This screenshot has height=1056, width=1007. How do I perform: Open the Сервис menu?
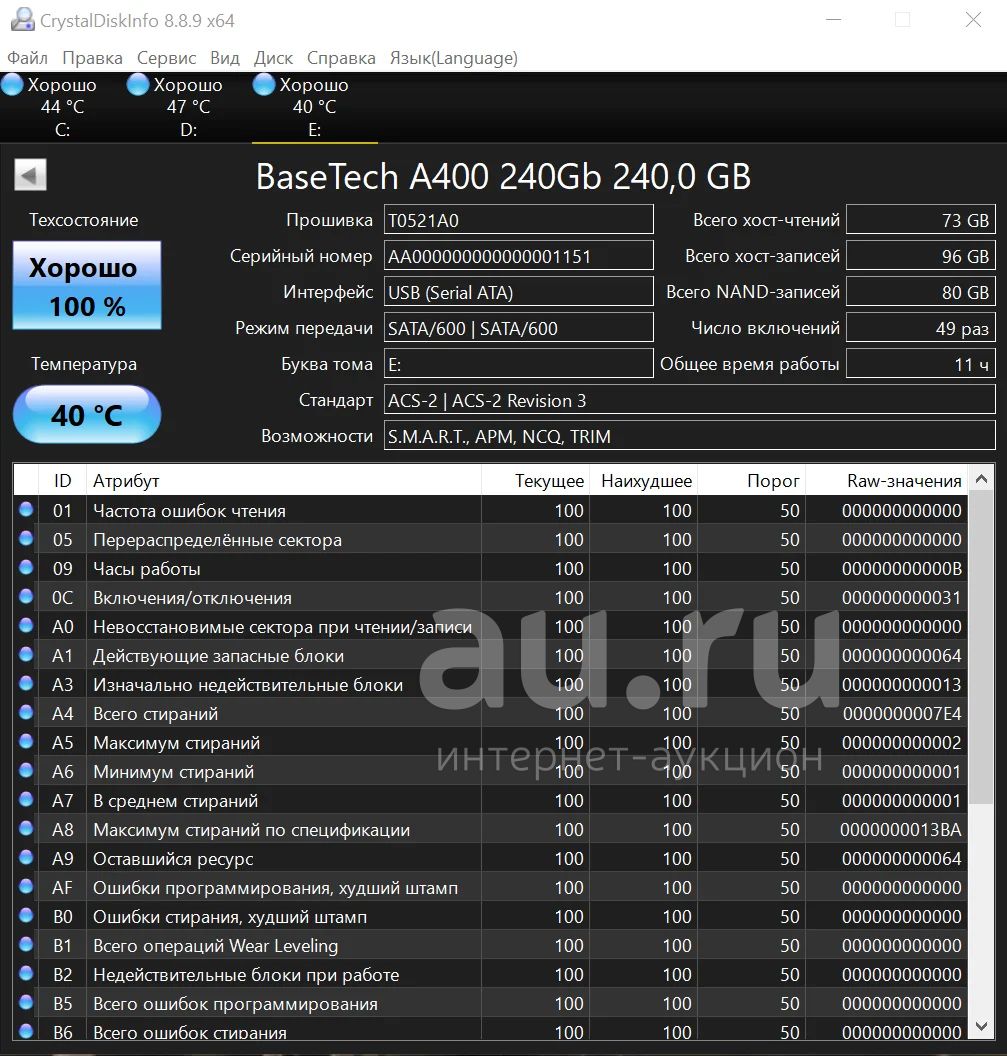point(166,58)
